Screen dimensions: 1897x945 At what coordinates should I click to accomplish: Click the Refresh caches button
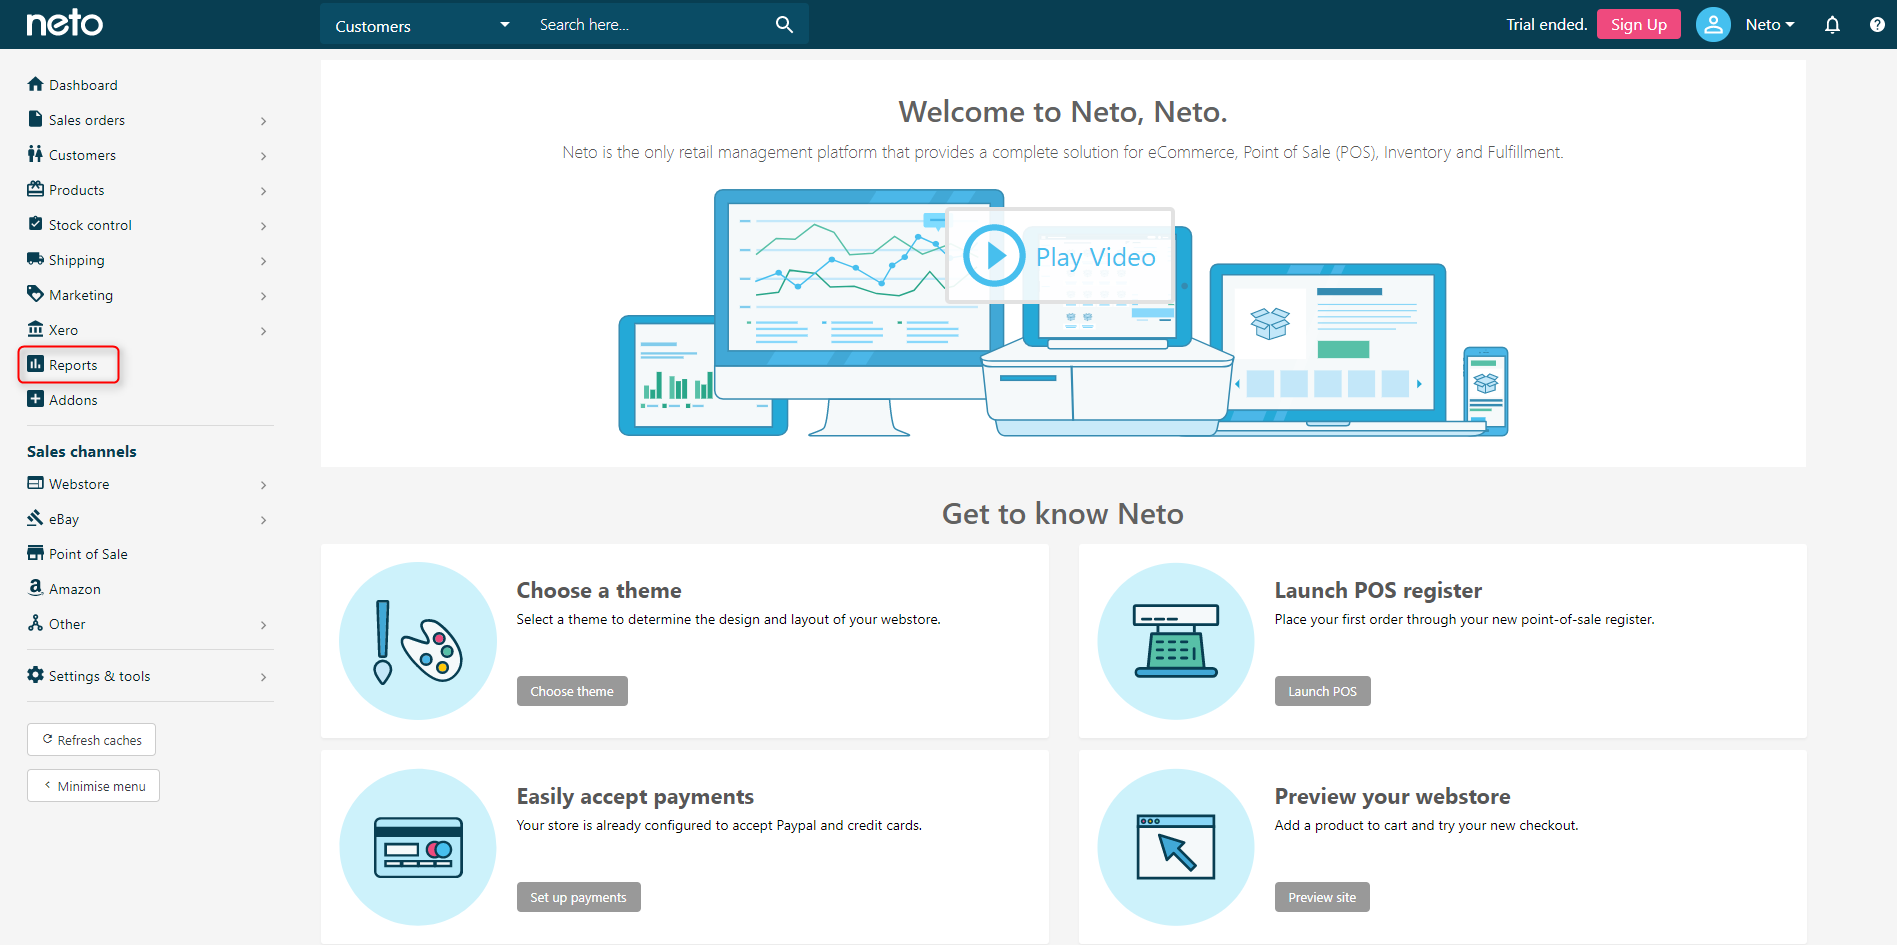[91, 740]
